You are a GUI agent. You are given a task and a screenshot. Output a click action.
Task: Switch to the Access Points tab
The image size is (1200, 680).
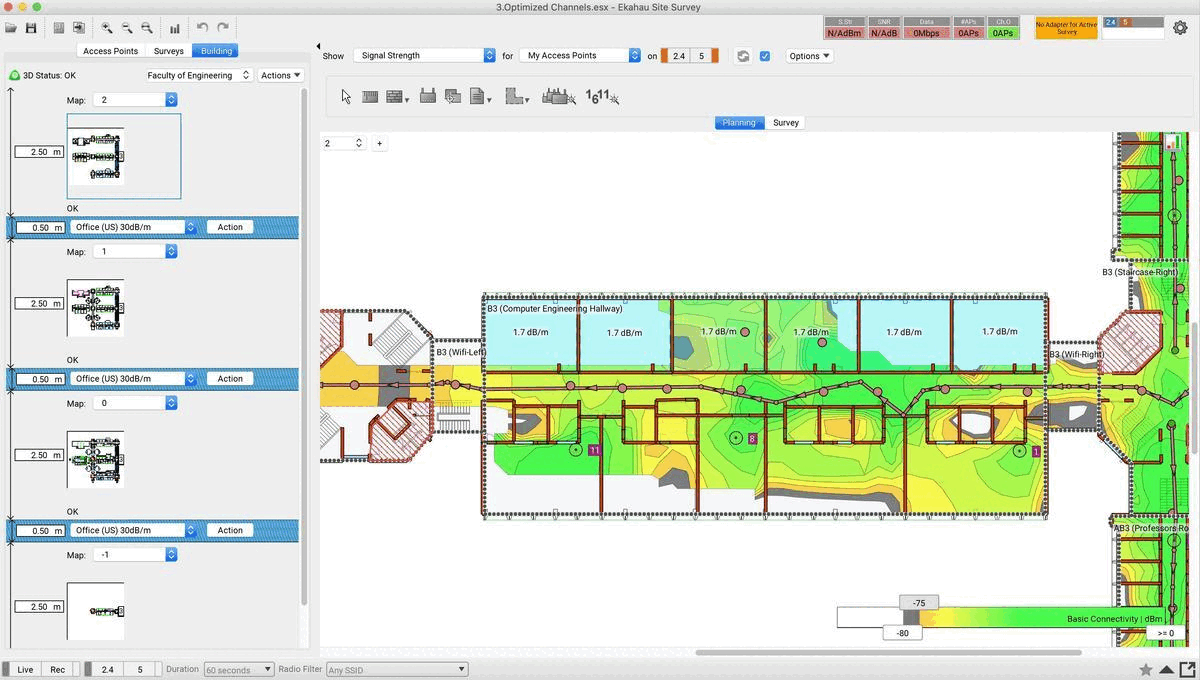[110, 51]
